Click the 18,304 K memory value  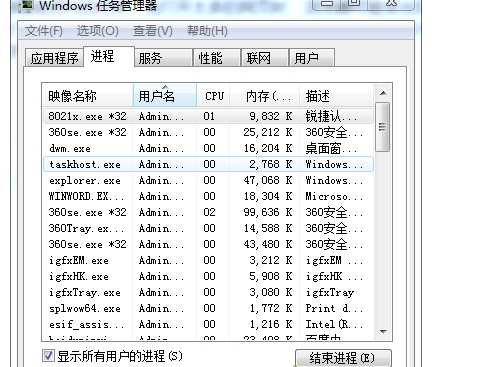click(x=268, y=196)
